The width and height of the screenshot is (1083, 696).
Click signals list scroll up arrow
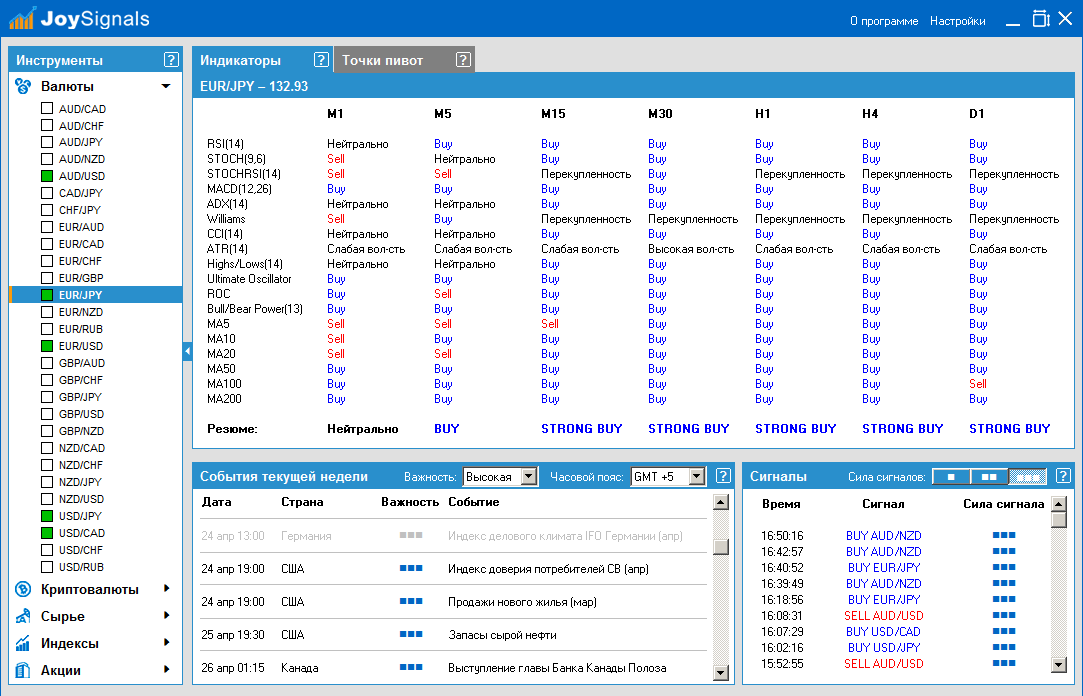(x=1058, y=503)
